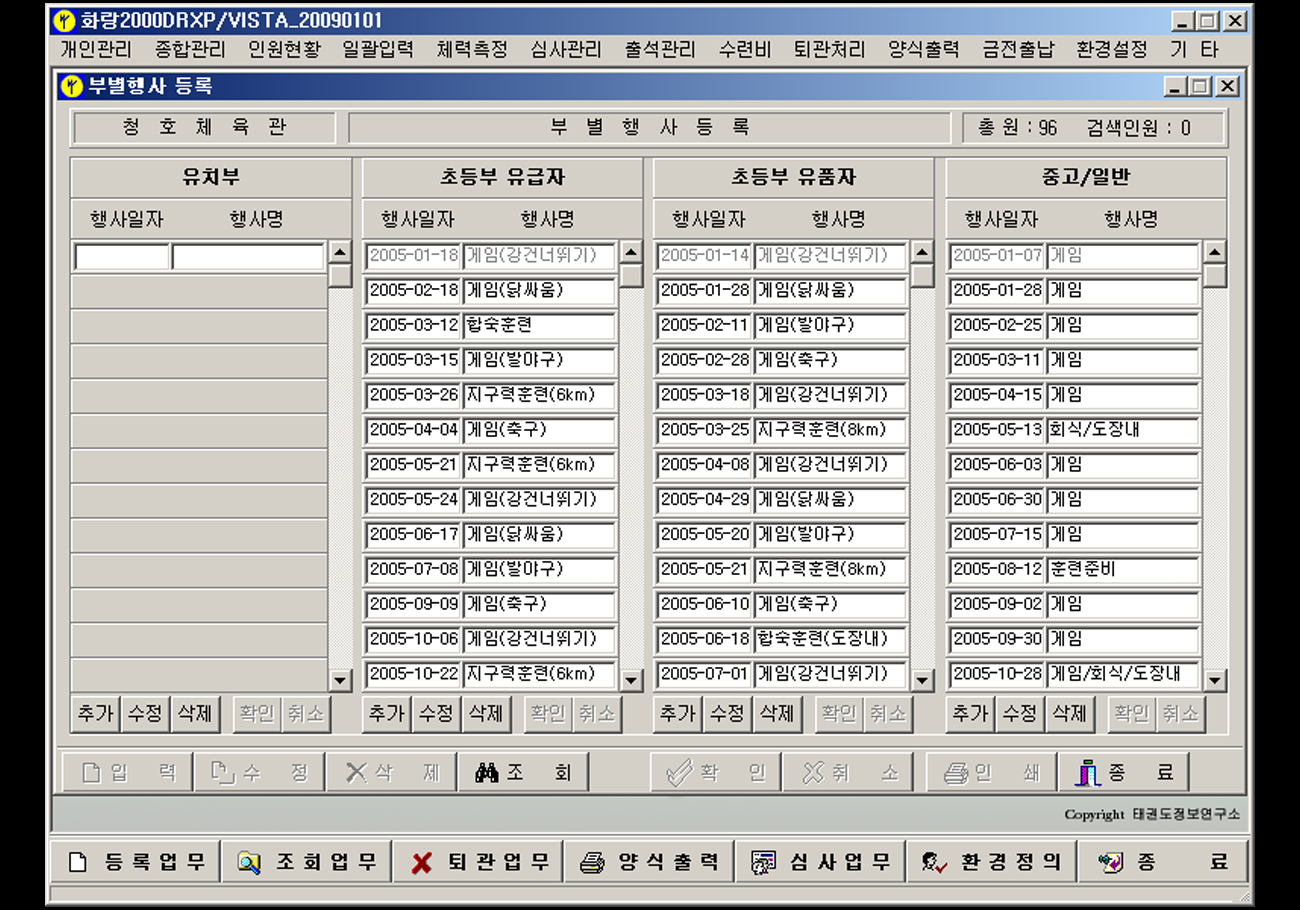Click the 청호체육관 name panel
The width and height of the screenshot is (1300, 910).
coord(204,128)
